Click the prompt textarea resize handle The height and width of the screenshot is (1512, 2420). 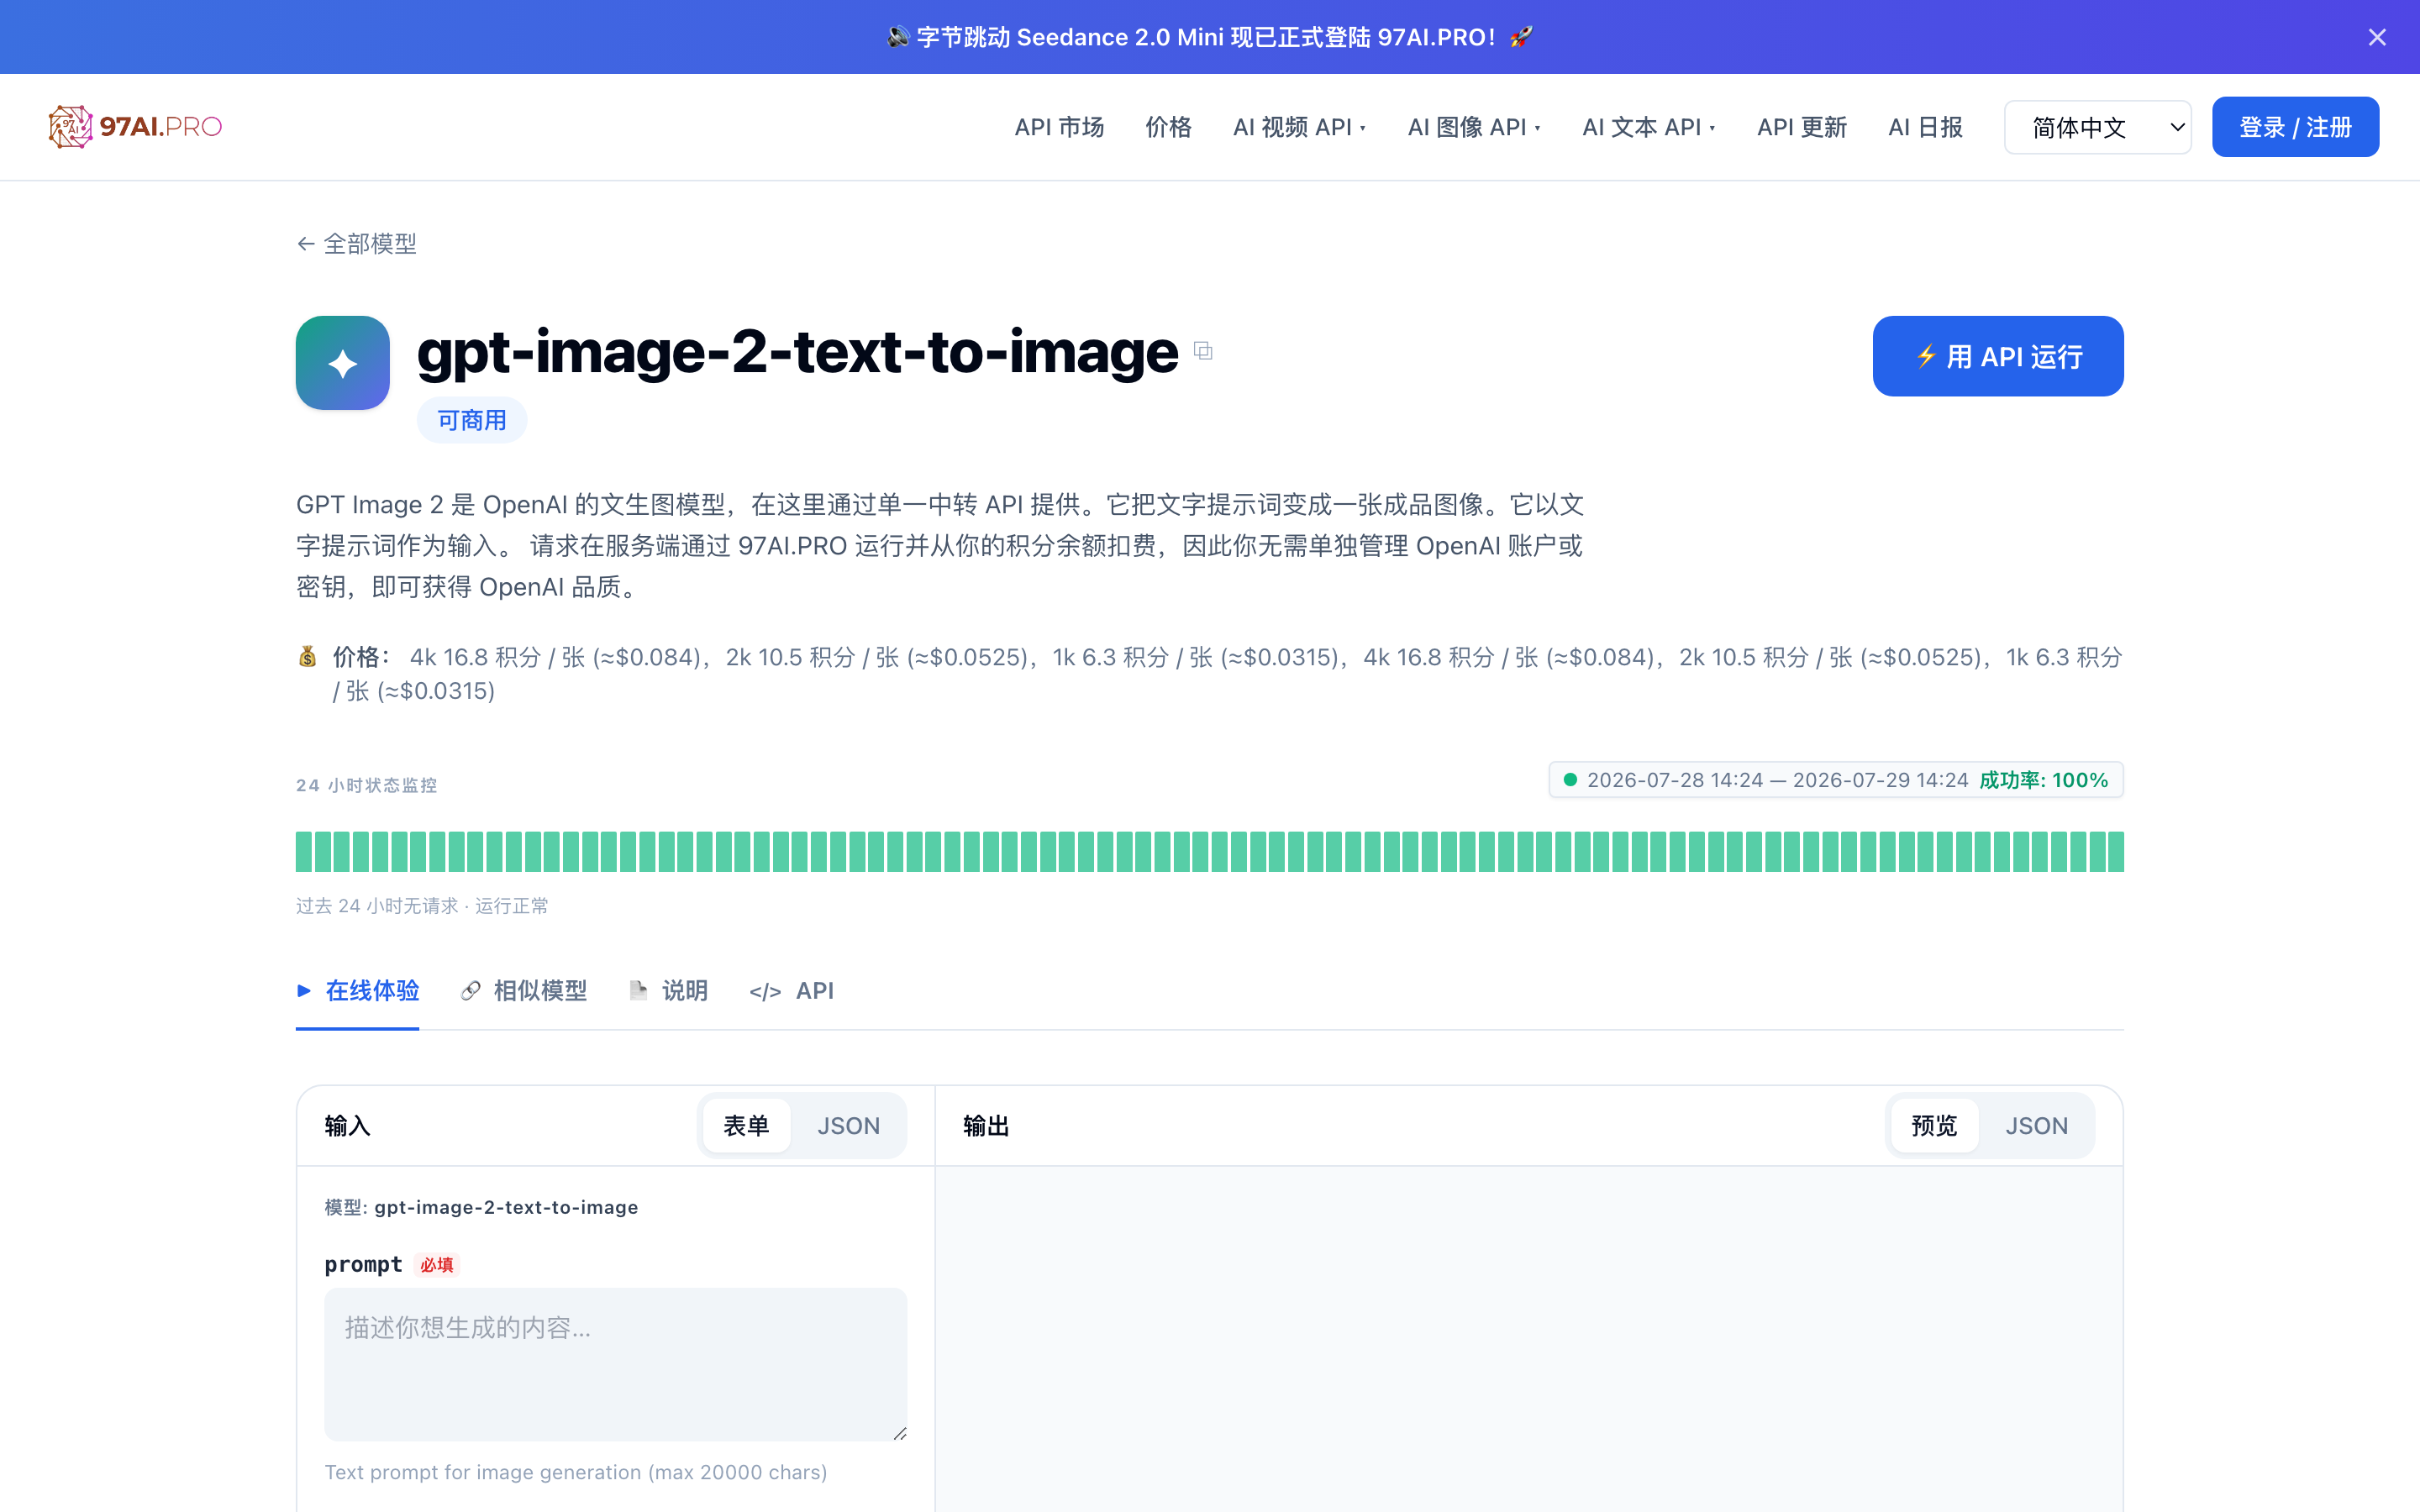coord(900,1433)
